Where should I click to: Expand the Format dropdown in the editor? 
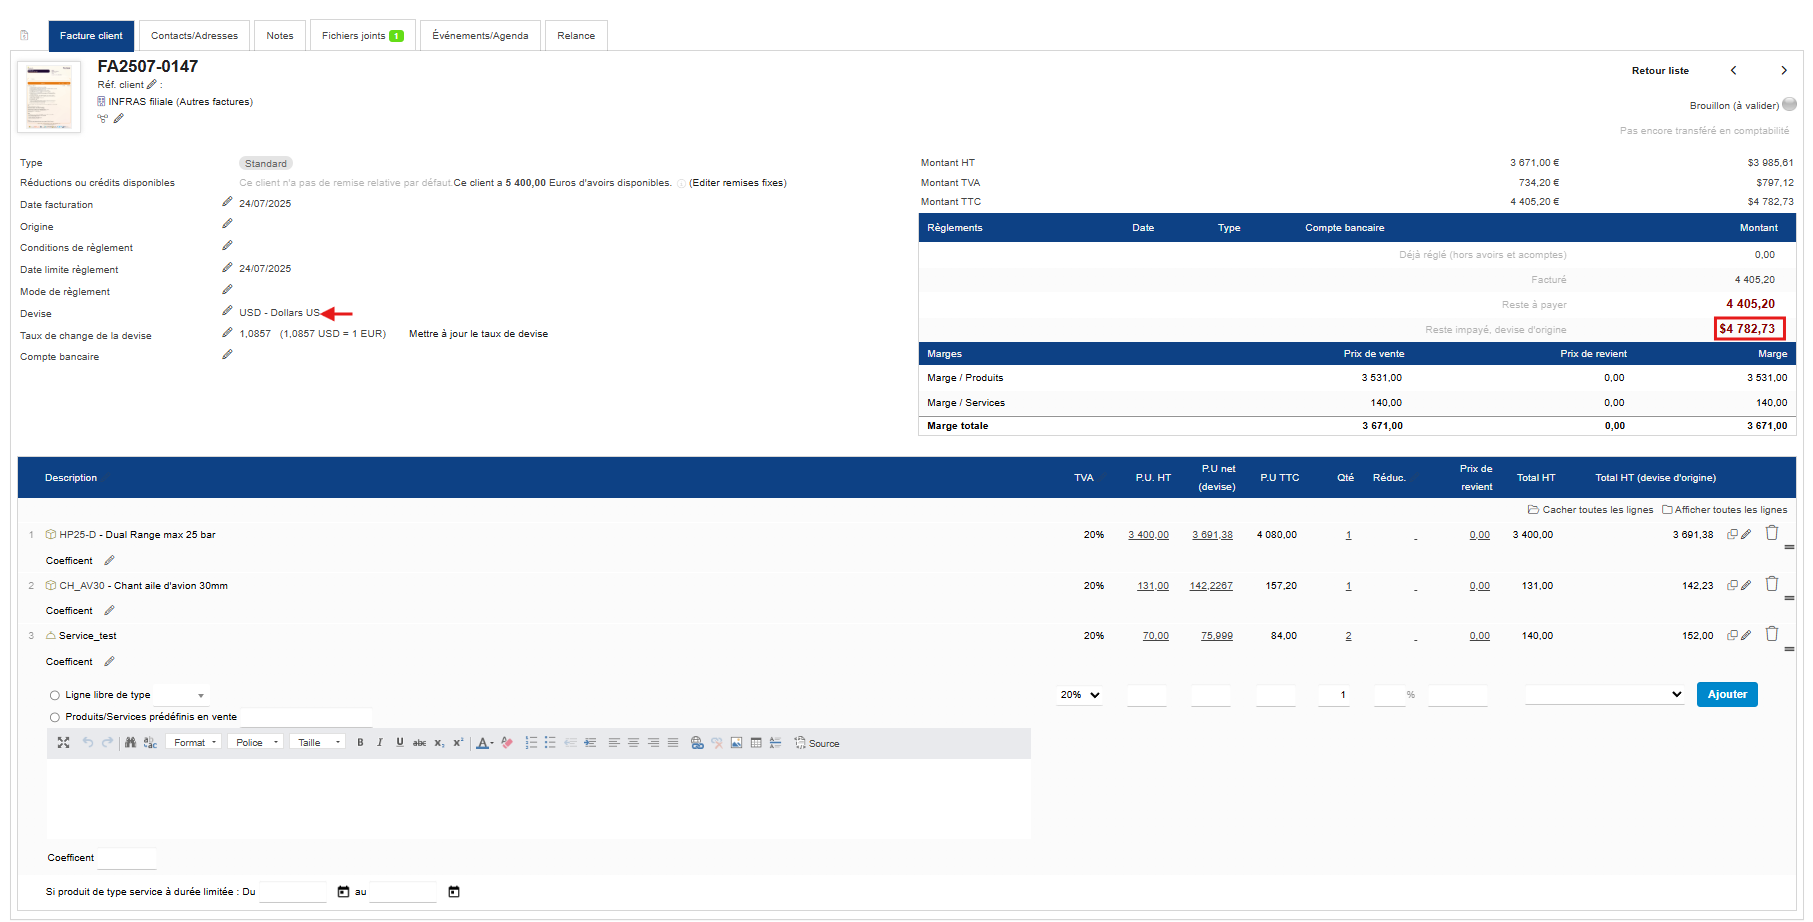click(x=195, y=743)
